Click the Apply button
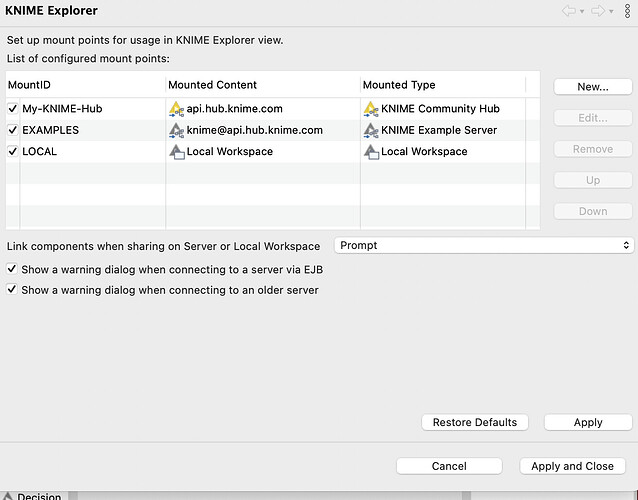The image size is (638, 500). point(588,422)
